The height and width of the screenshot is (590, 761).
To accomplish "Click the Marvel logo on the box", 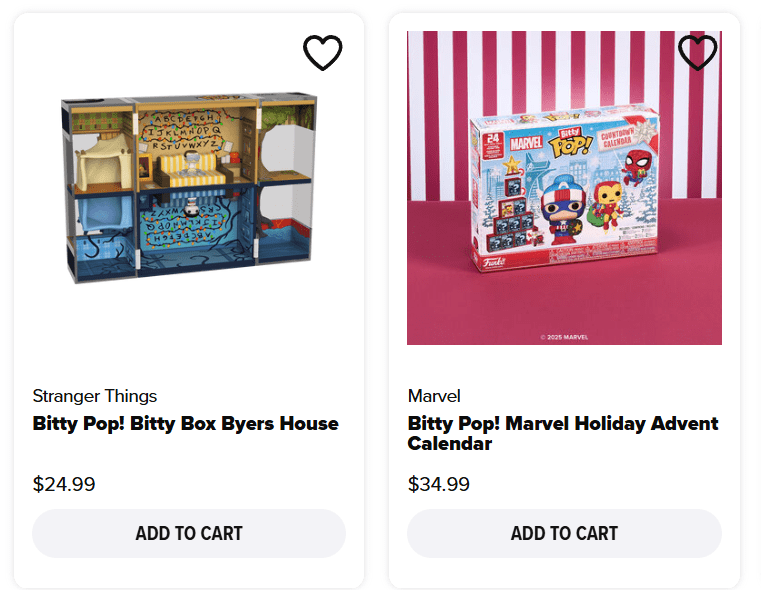I will (528, 143).
